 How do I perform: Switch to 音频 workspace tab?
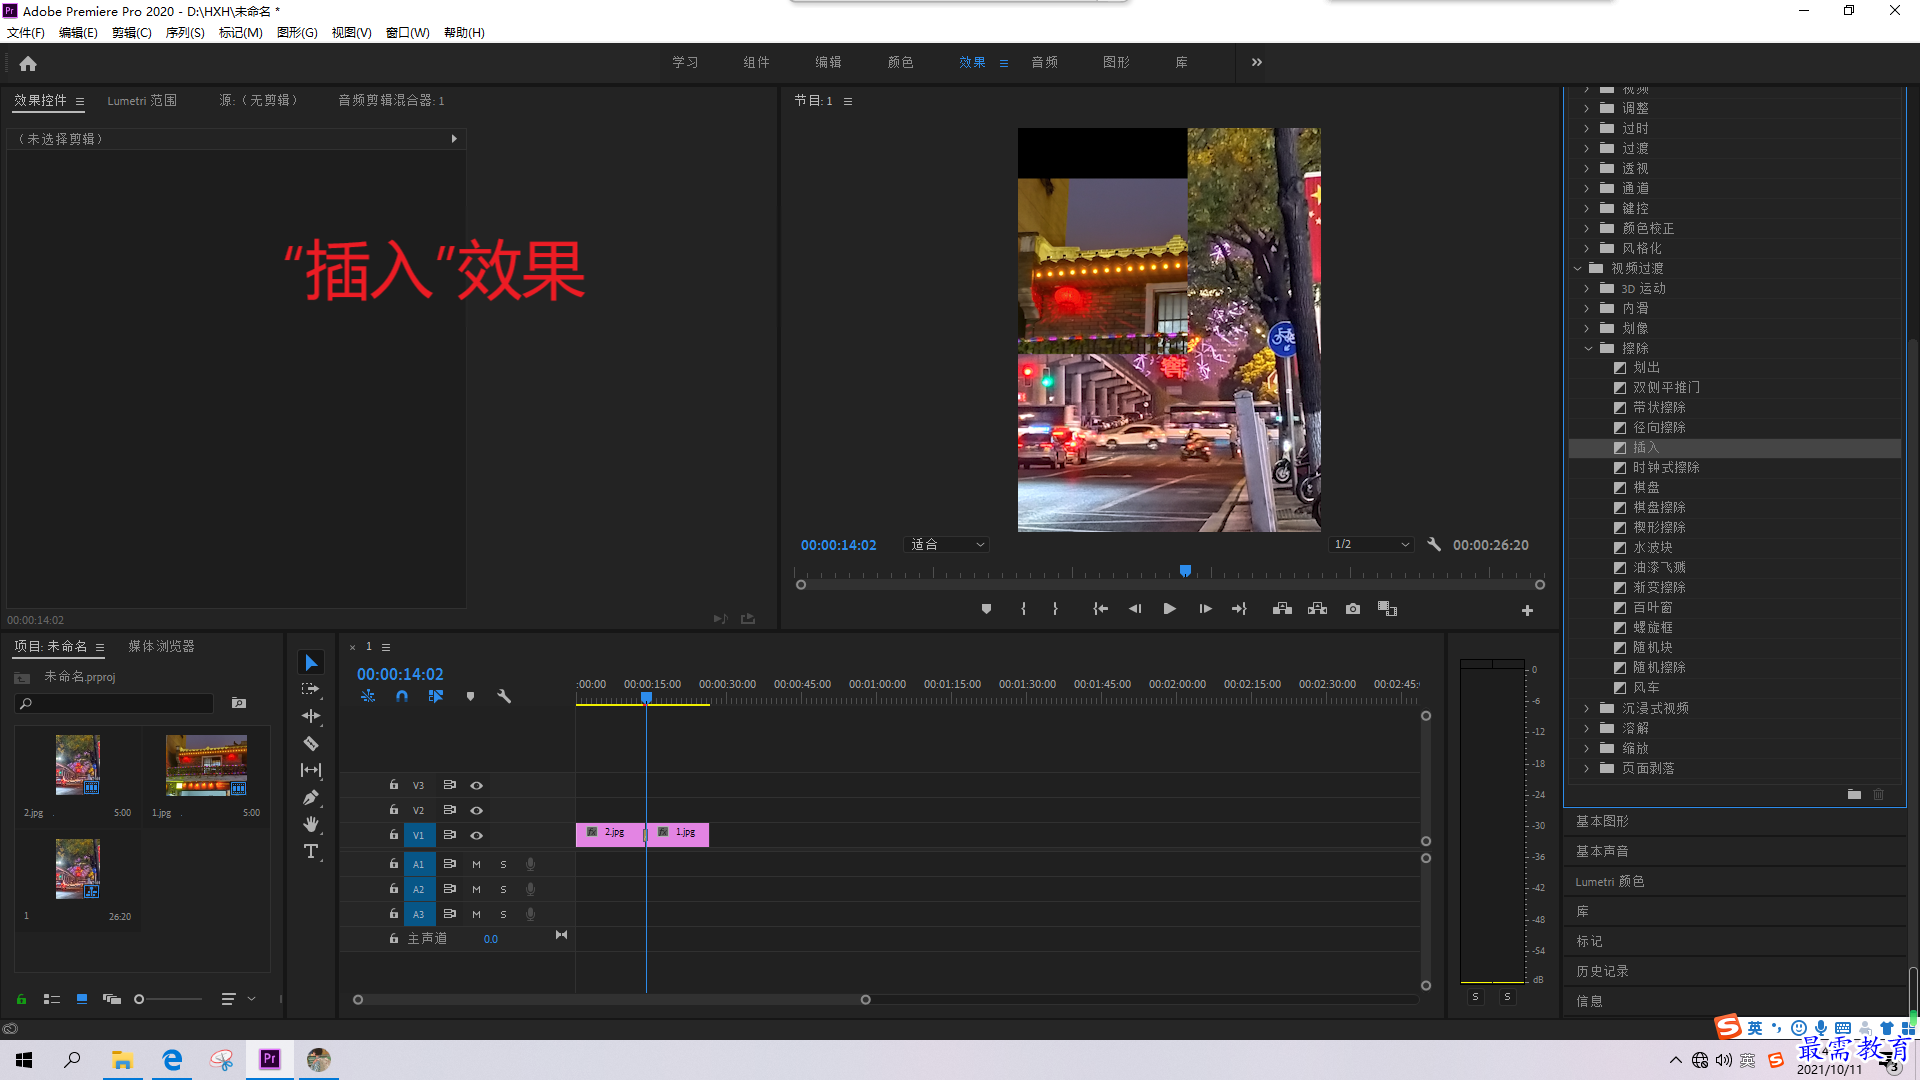[x=1045, y=62]
